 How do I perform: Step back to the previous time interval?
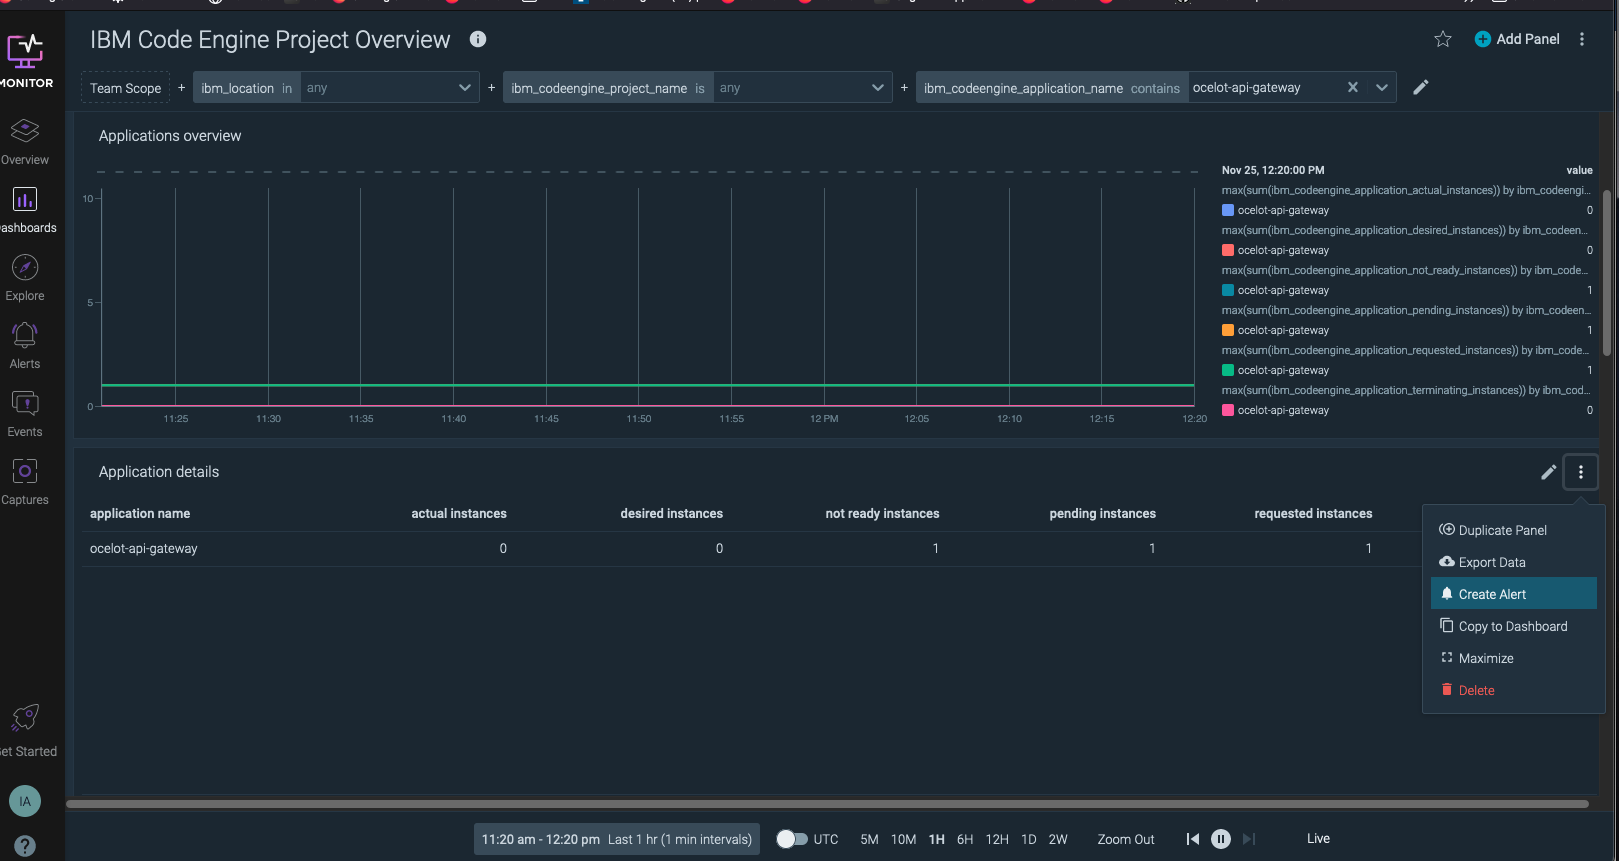pos(1192,839)
